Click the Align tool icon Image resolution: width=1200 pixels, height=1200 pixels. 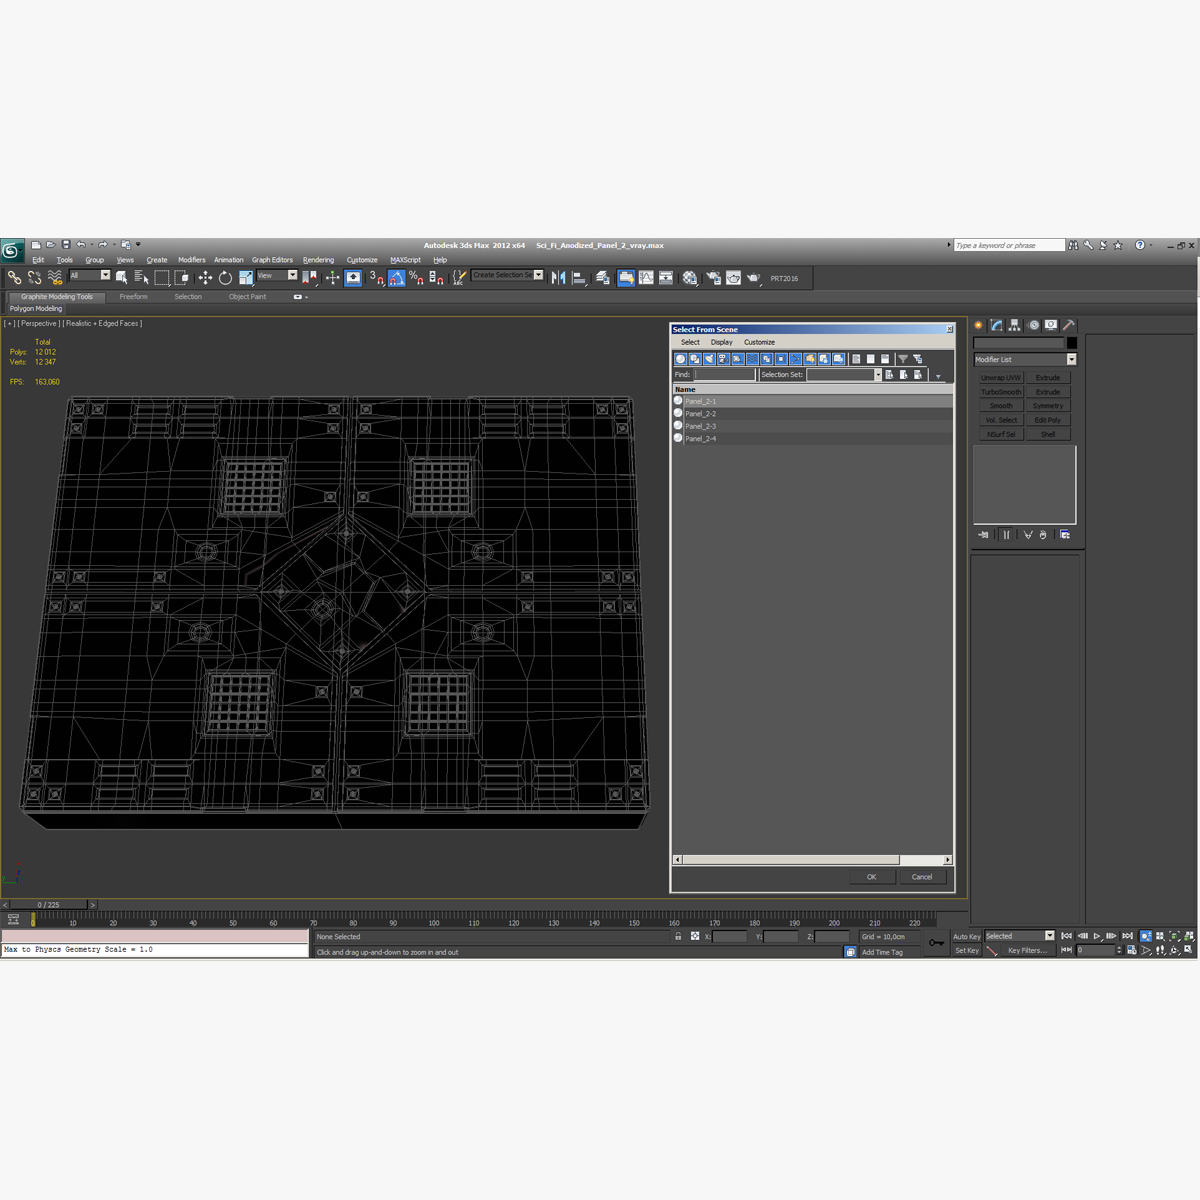click(579, 278)
